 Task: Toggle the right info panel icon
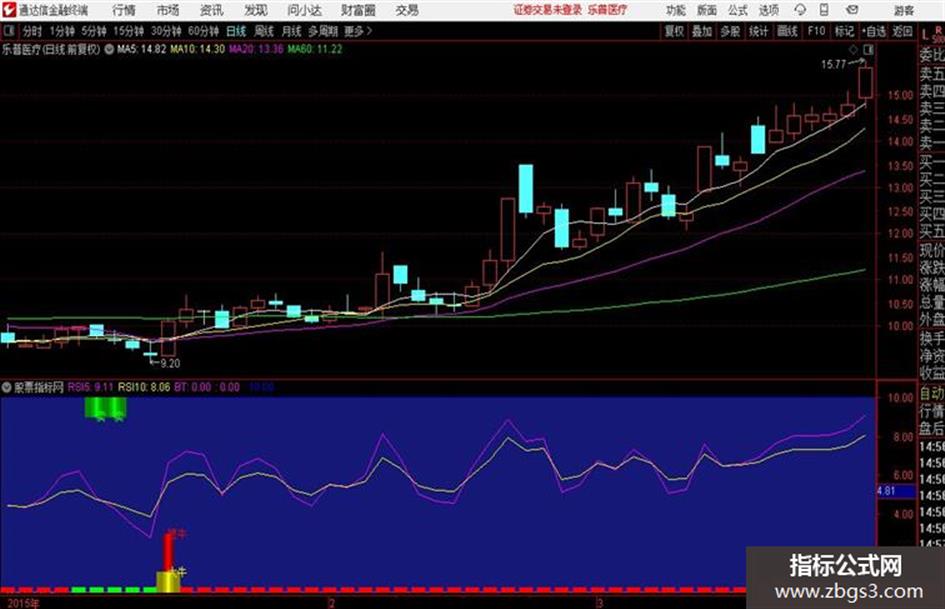(x=868, y=49)
